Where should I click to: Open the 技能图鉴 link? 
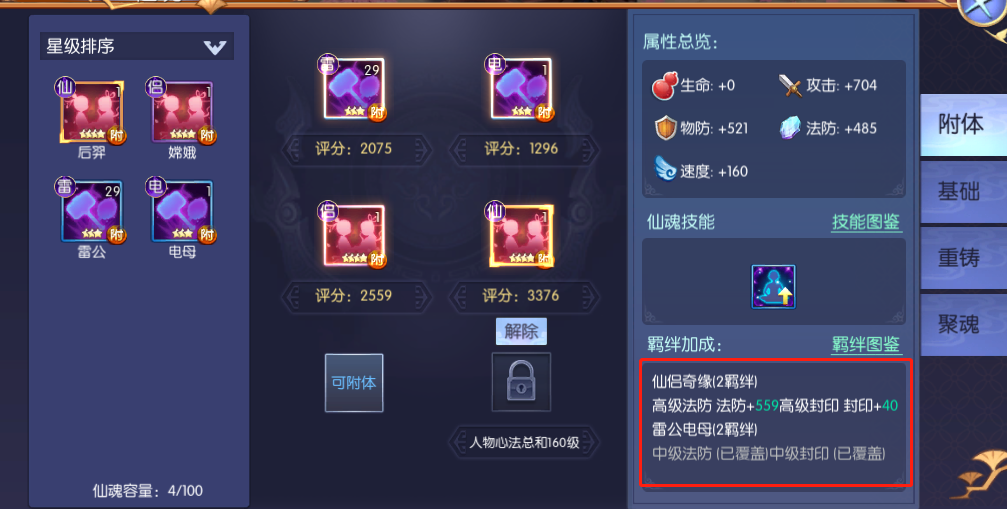tap(866, 222)
